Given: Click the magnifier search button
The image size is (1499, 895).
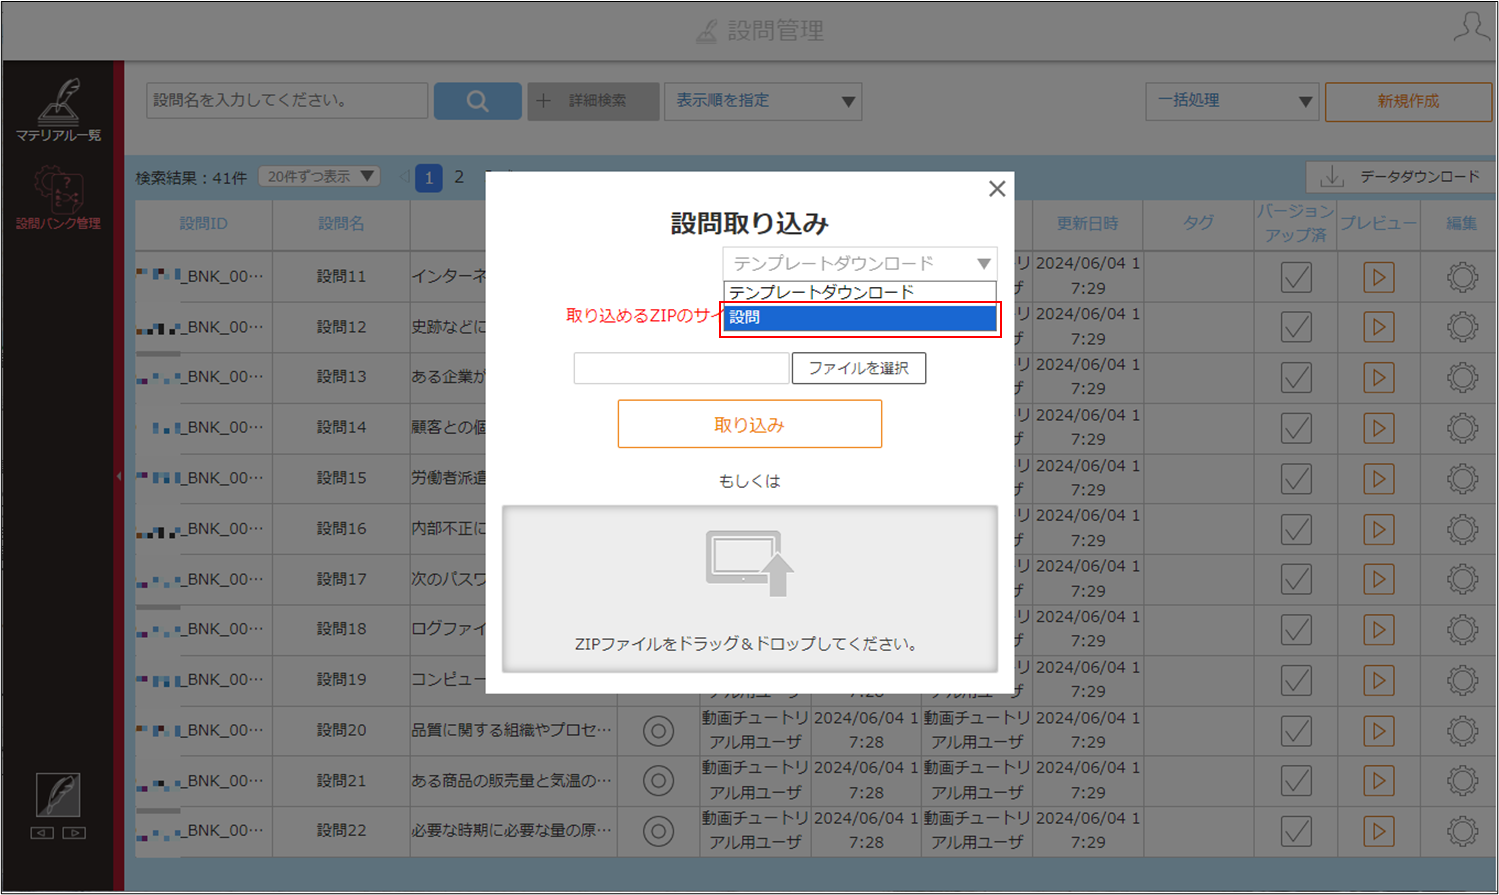Looking at the screenshot, I should tap(477, 101).
